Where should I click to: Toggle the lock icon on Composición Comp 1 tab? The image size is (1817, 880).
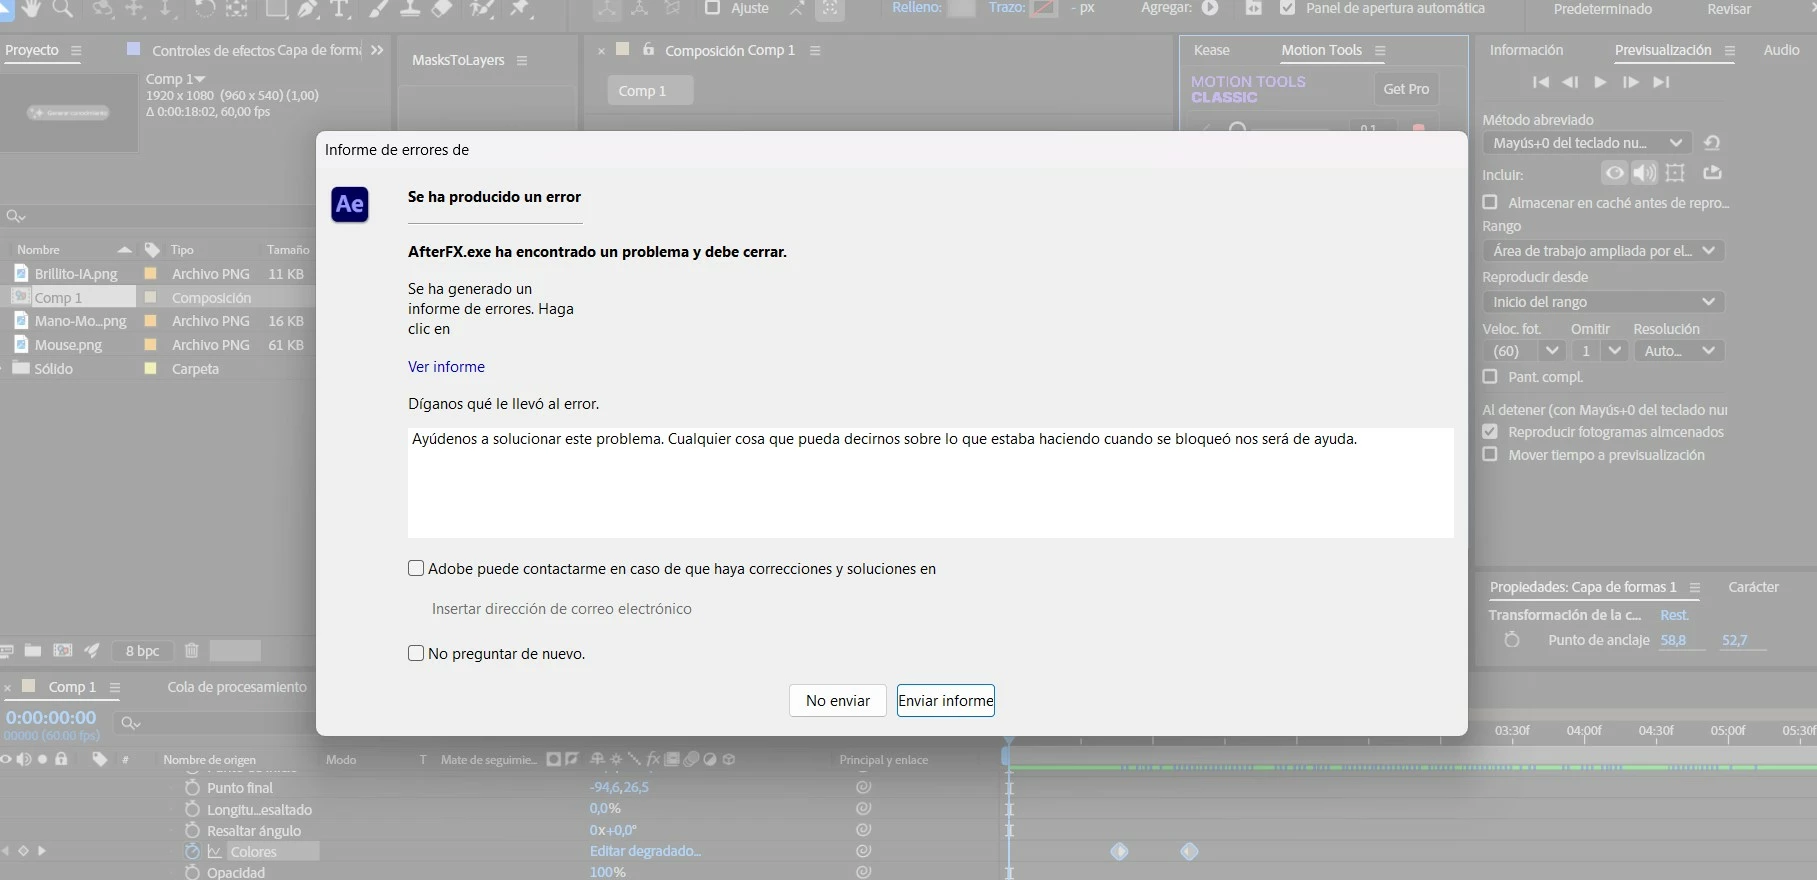pos(649,49)
